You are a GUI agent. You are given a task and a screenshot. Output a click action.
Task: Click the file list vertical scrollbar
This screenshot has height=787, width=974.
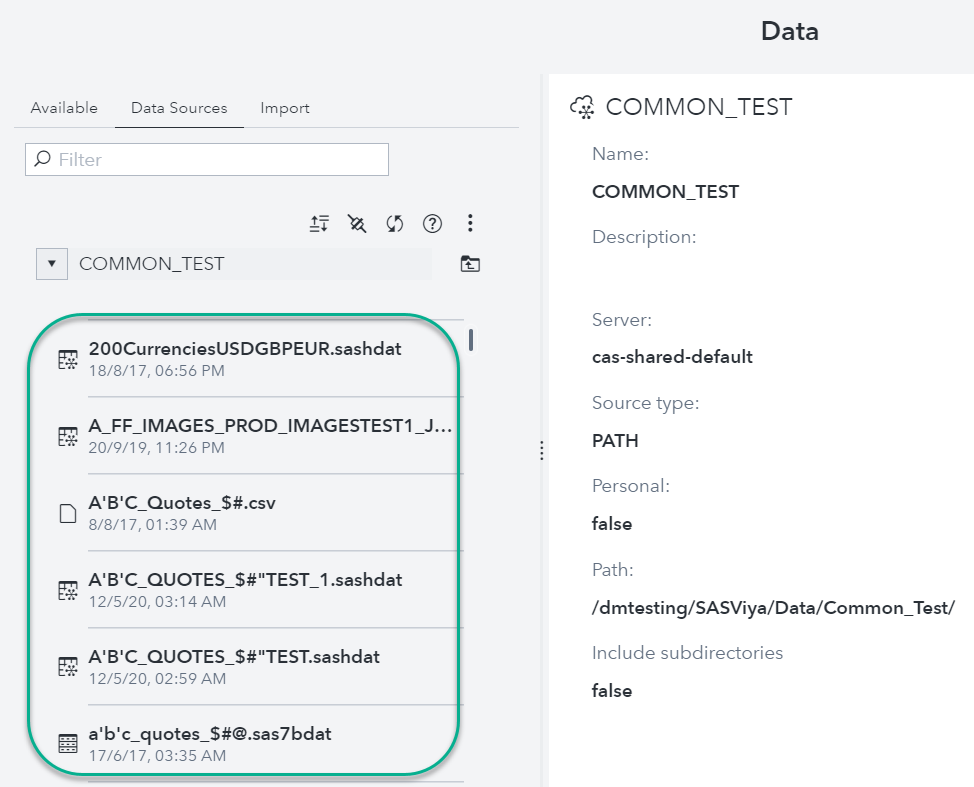coord(471,340)
